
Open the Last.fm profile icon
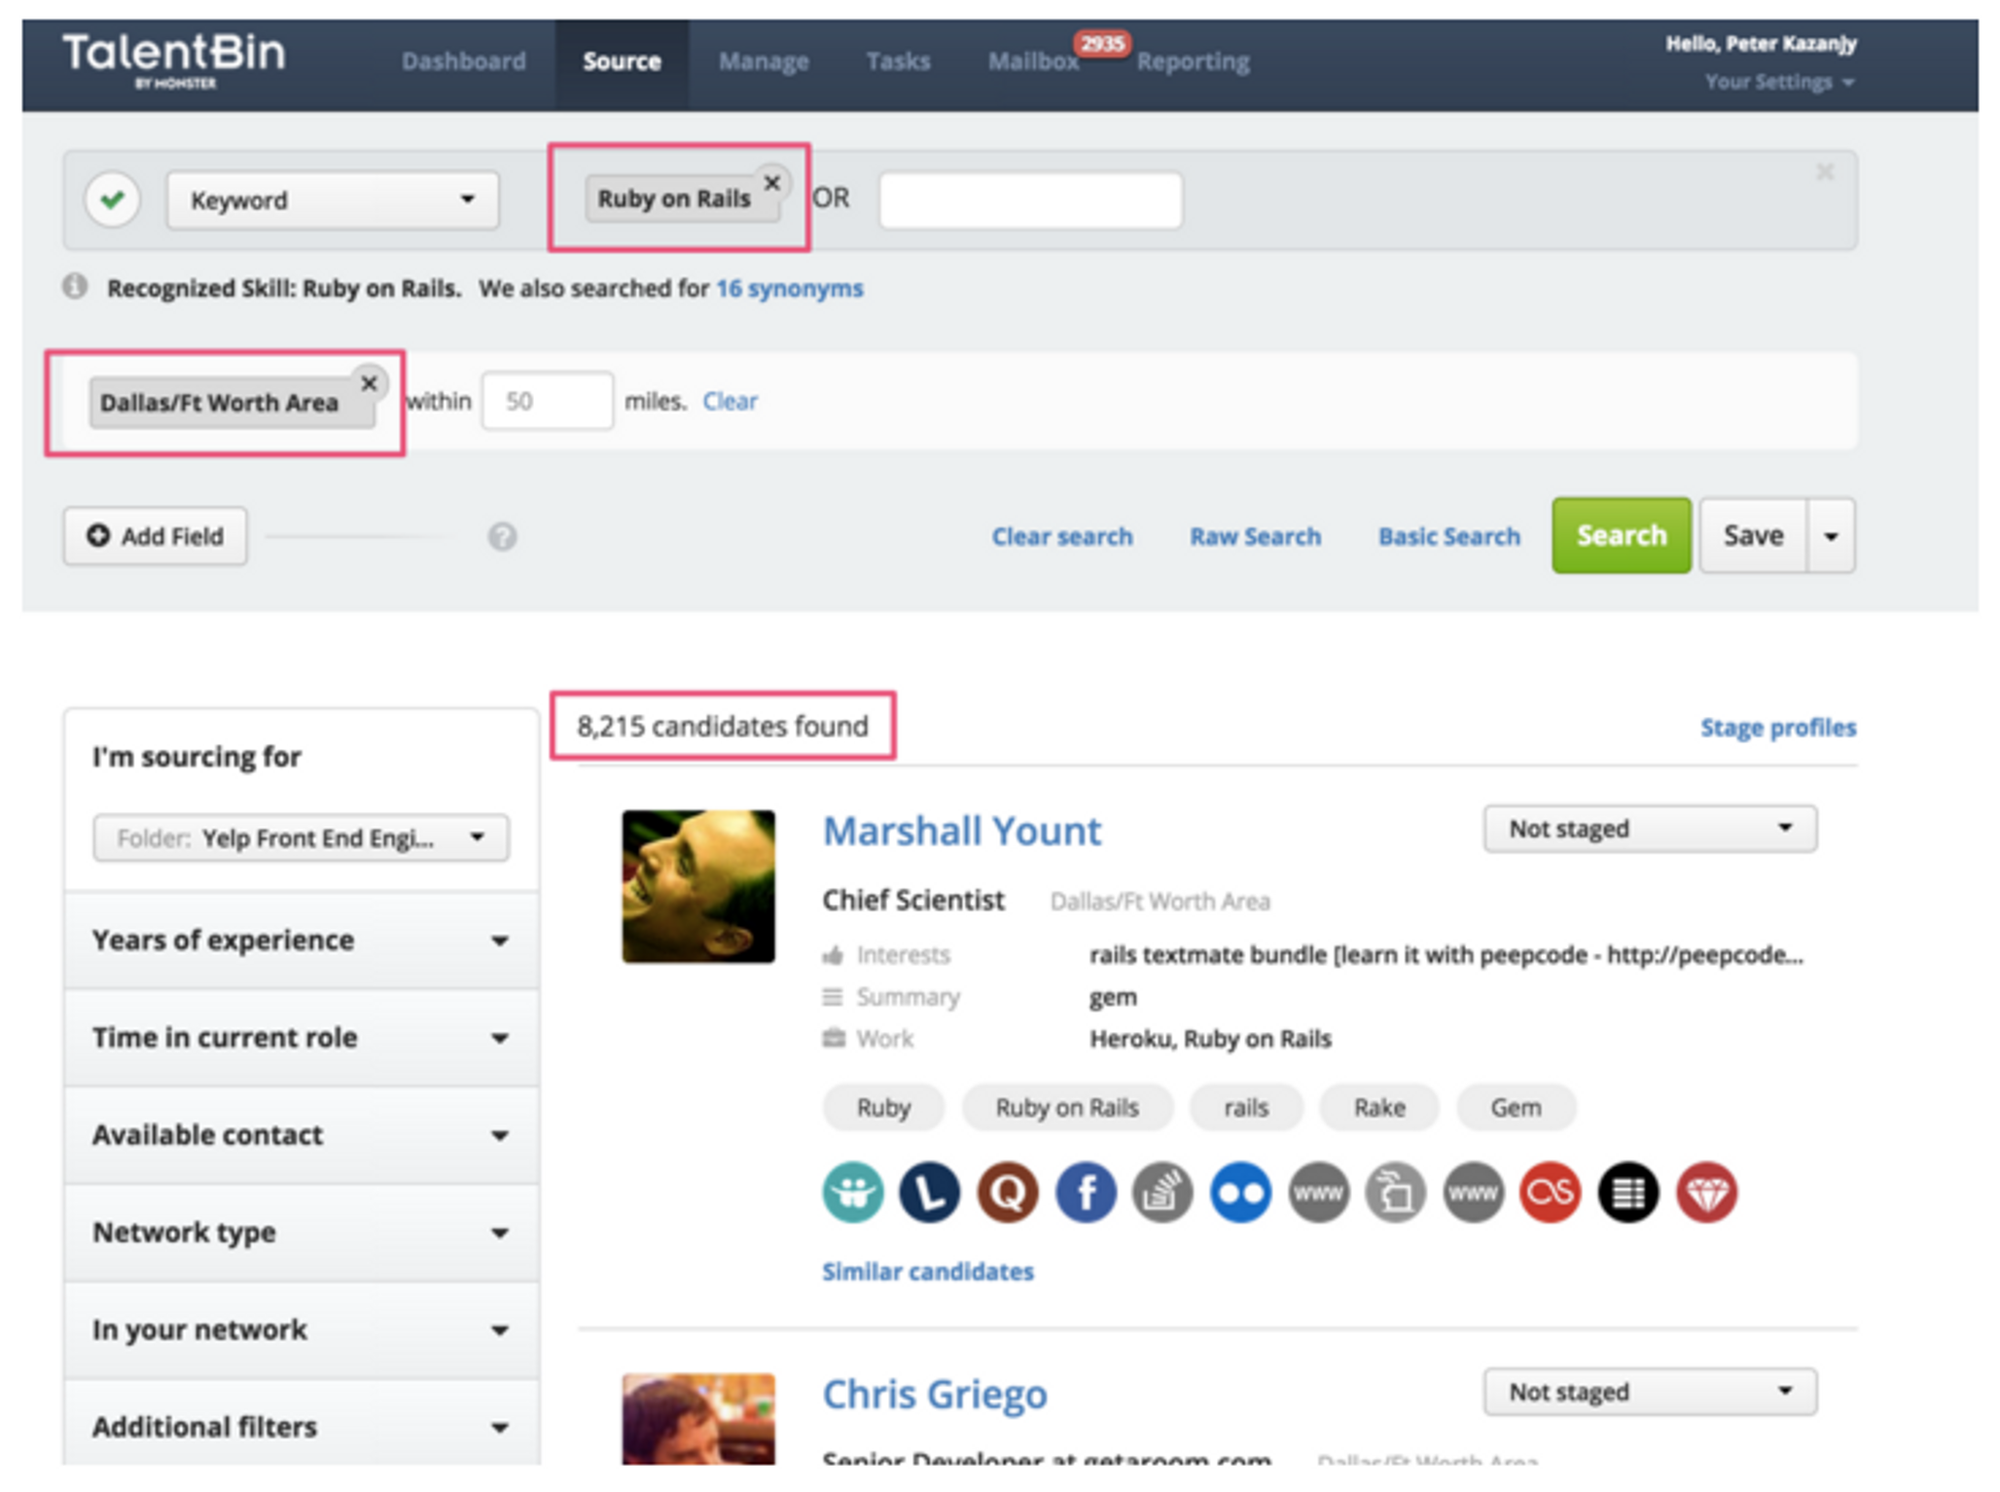point(1550,1192)
